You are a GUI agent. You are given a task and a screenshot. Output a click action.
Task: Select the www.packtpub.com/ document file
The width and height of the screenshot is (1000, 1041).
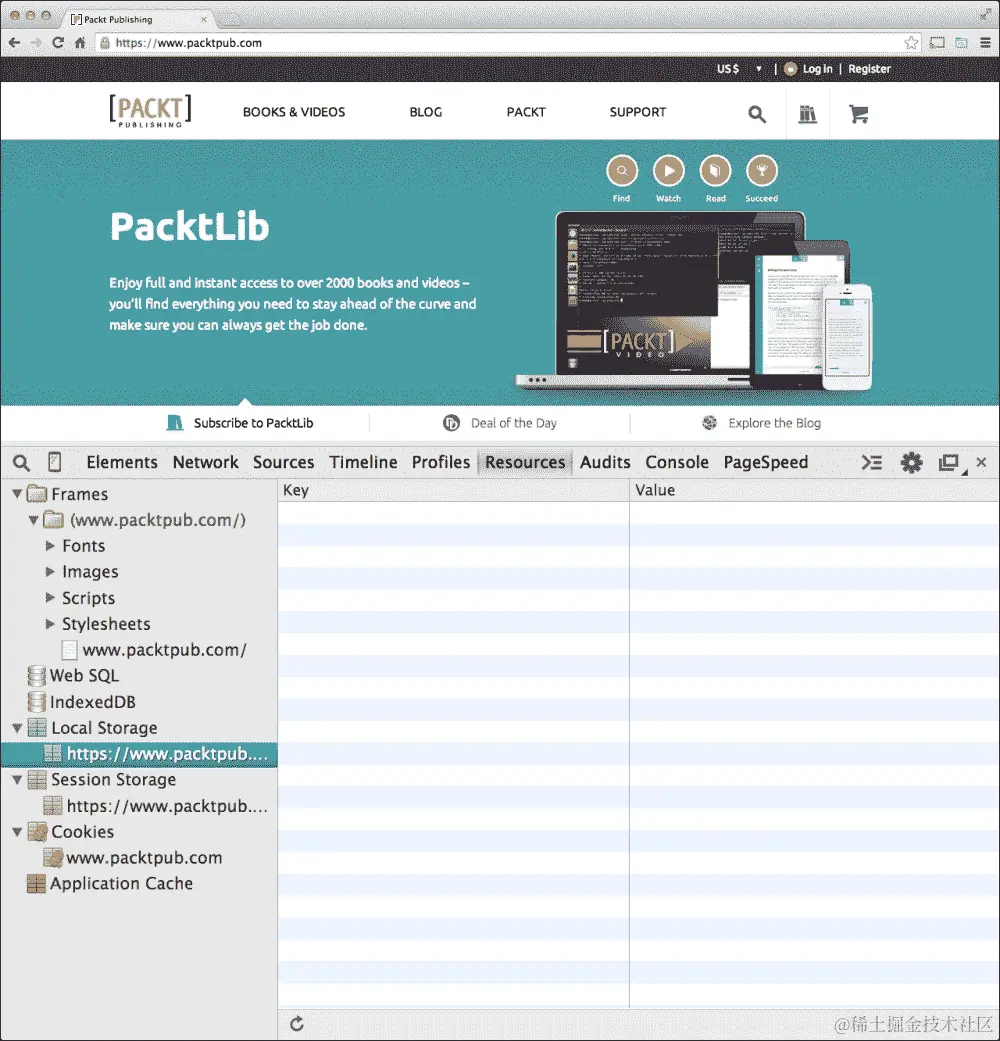(x=154, y=650)
